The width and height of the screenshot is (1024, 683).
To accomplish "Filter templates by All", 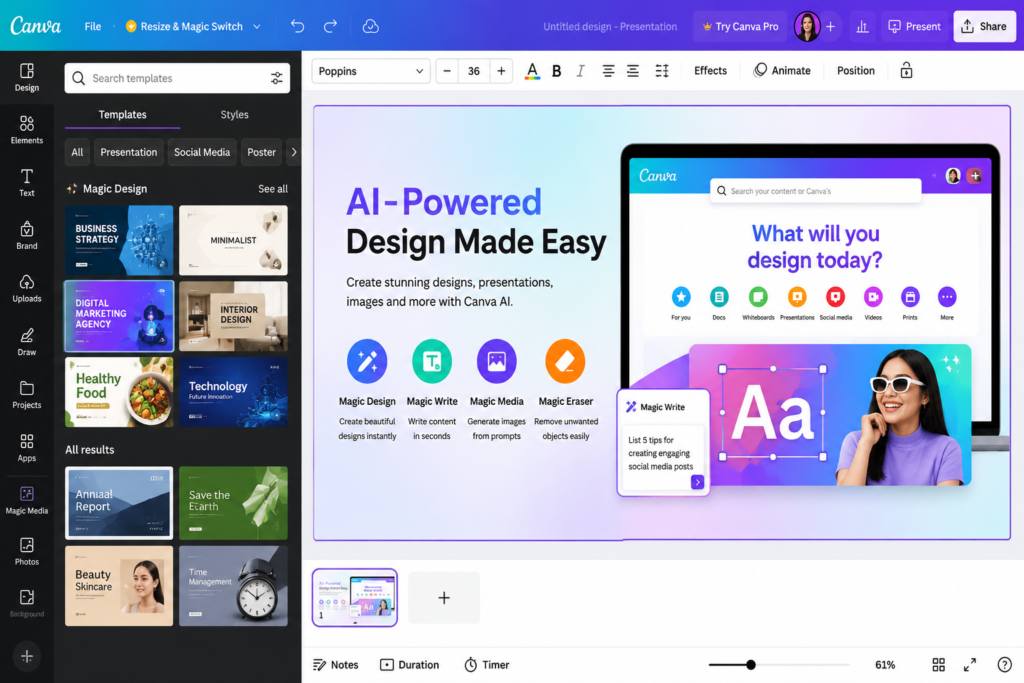I will (x=77, y=152).
